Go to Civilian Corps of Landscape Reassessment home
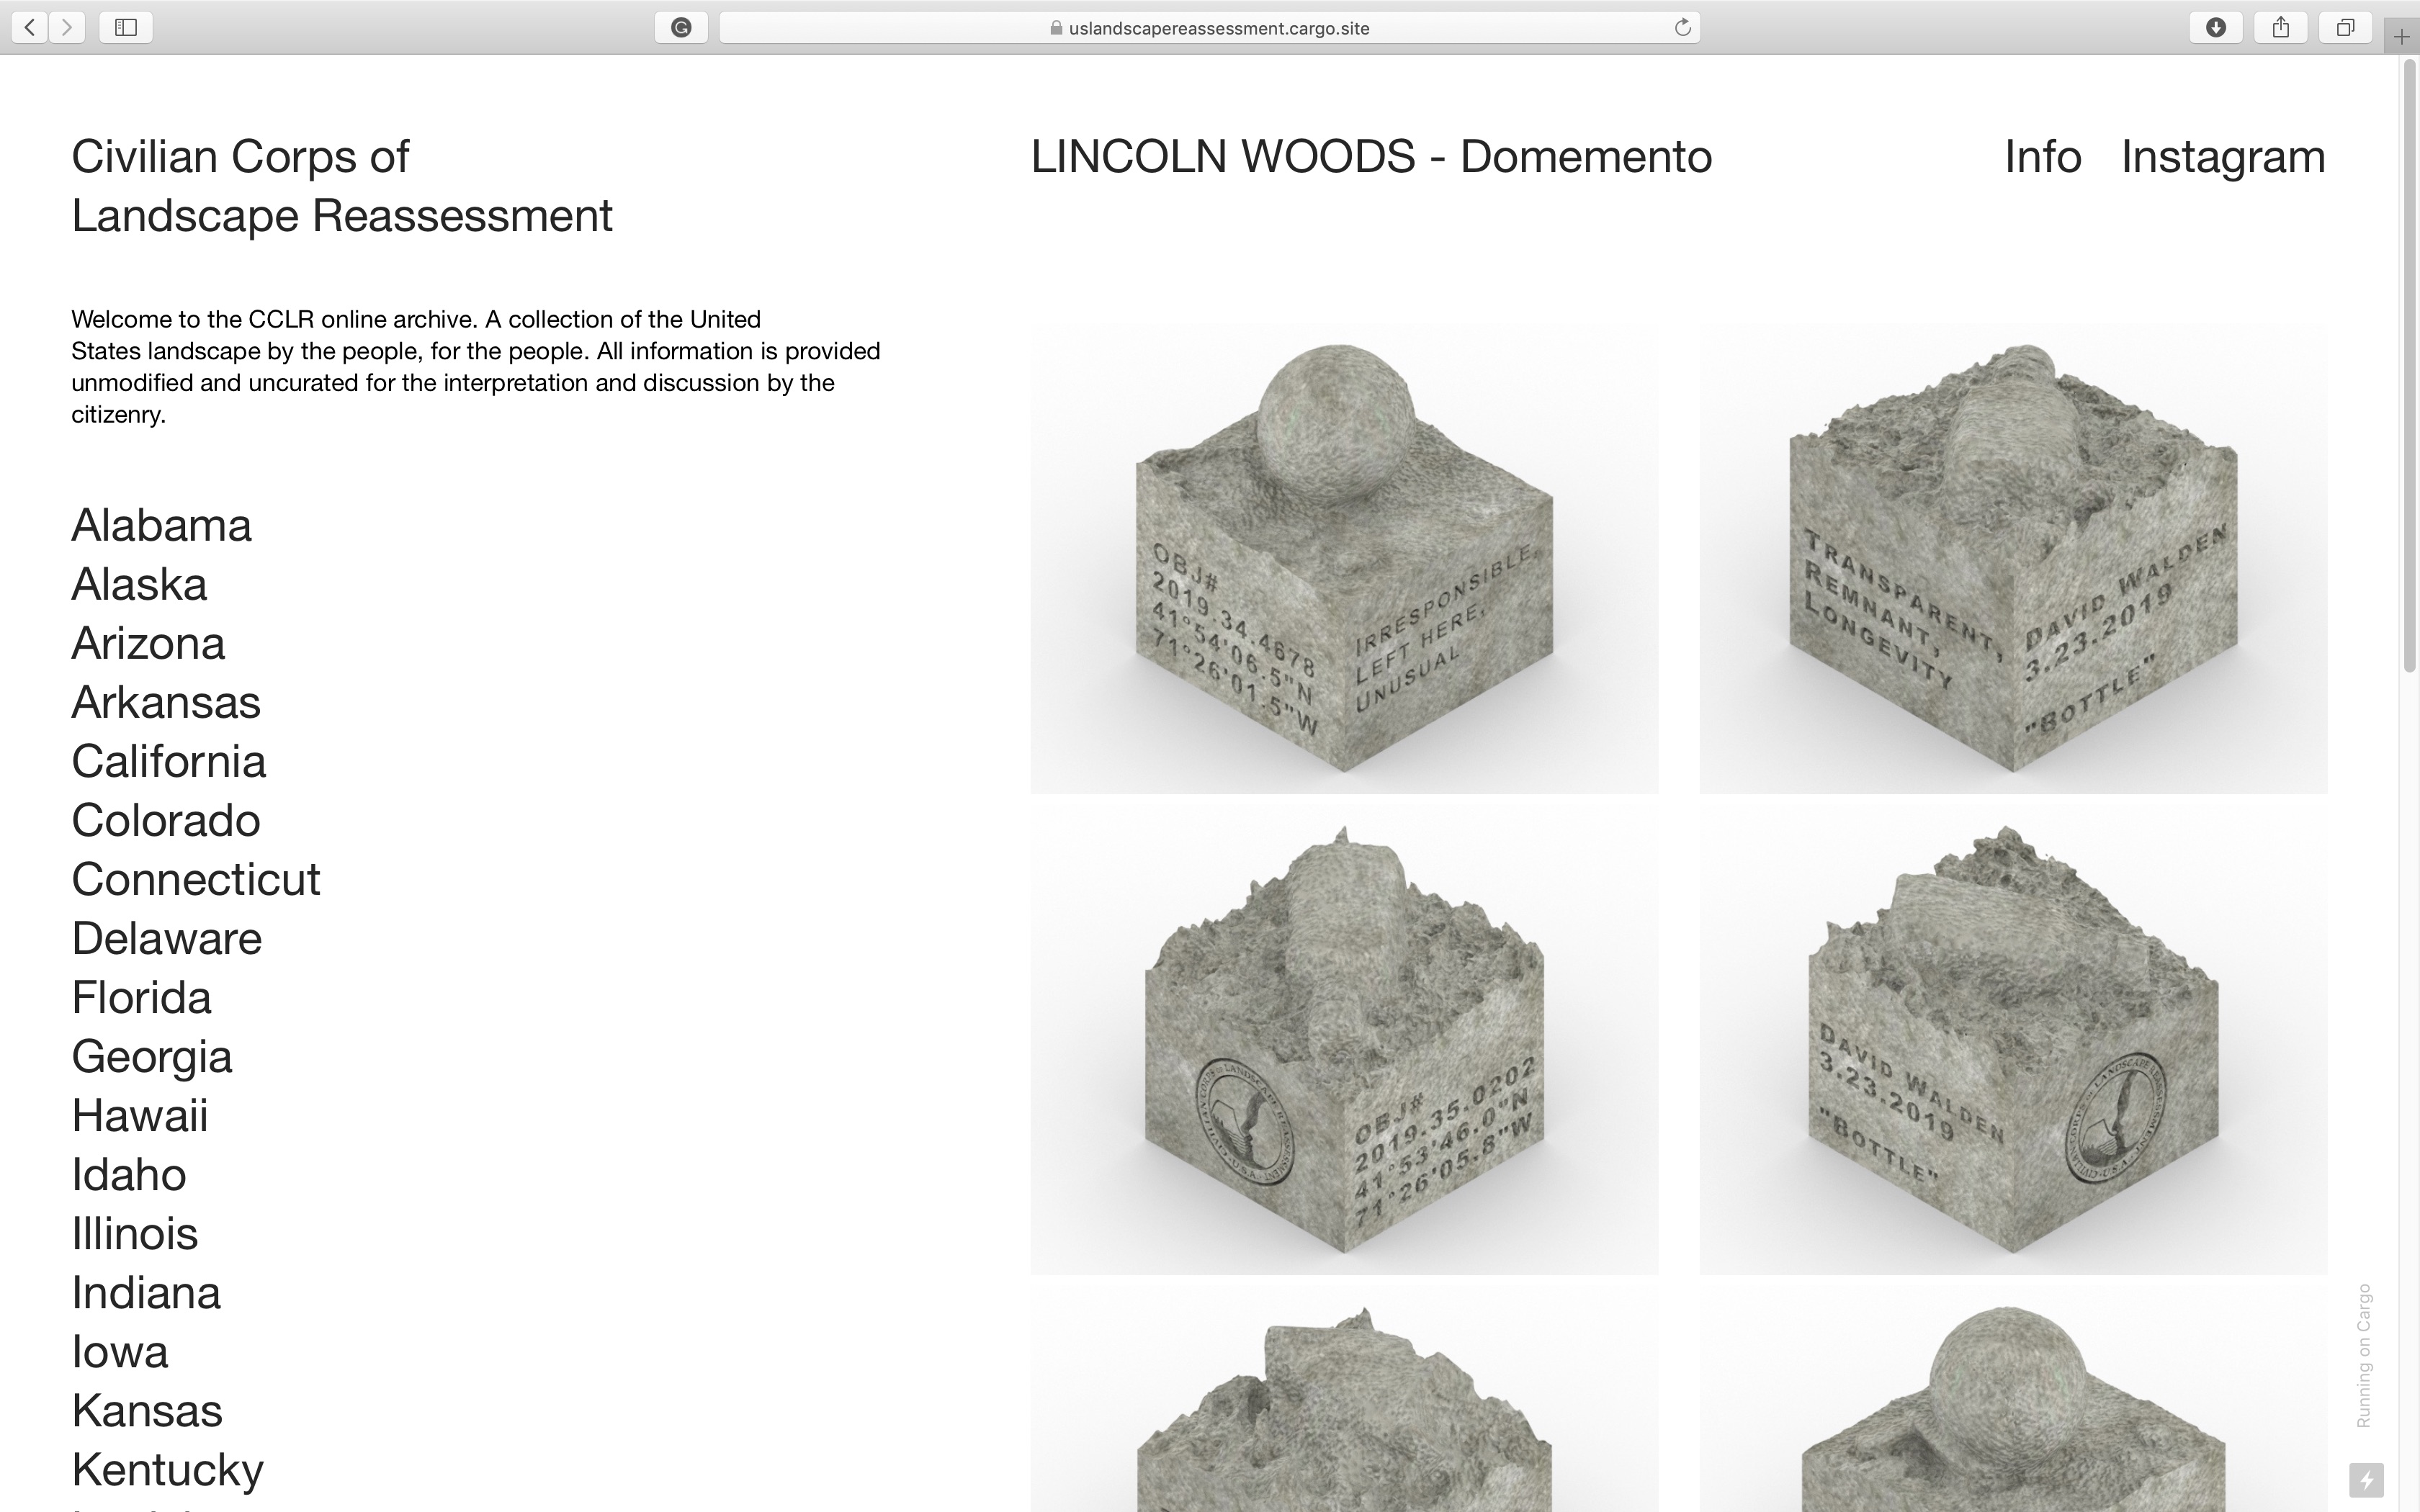This screenshot has width=2420, height=1512. point(341,186)
